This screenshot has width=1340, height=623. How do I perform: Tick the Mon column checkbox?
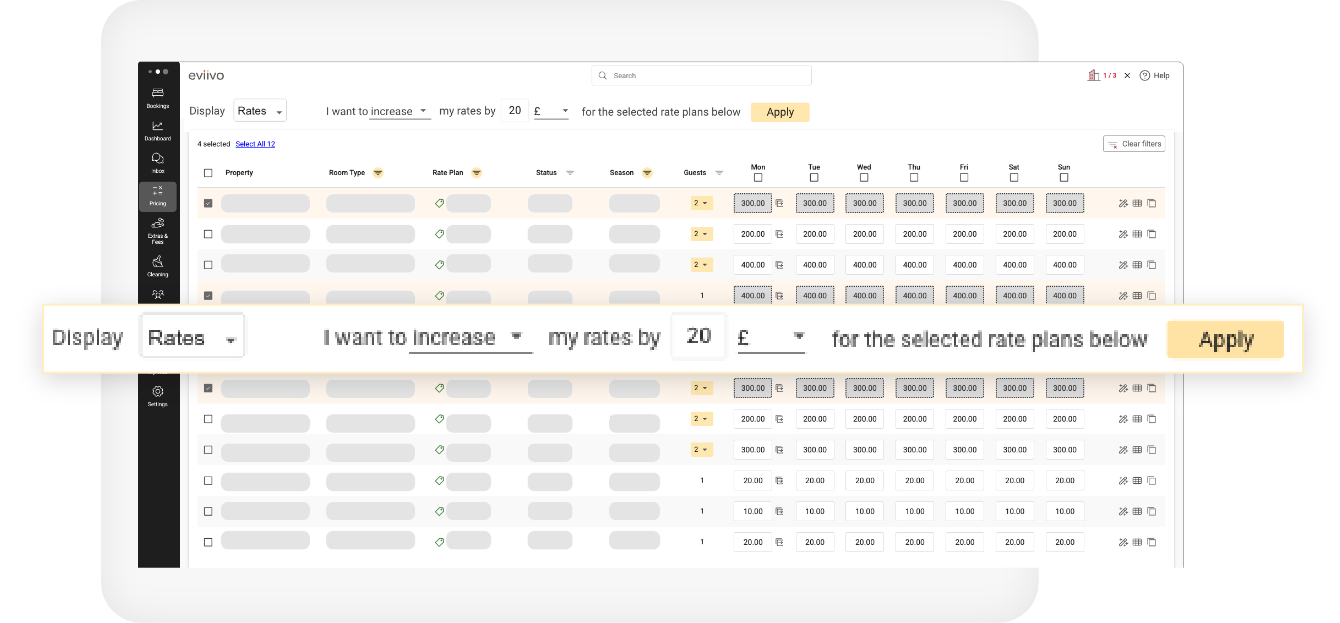pyautogui.click(x=758, y=178)
